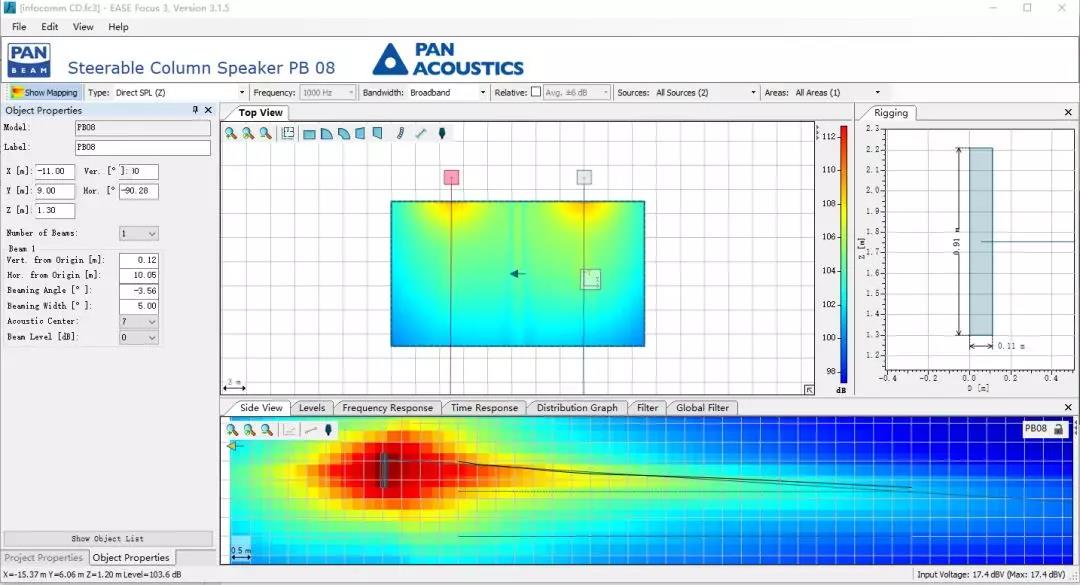The height and width of the screenshot is (585, 1080).
Task: Click the Z [m] coordinate field
Action: [54, 210]
